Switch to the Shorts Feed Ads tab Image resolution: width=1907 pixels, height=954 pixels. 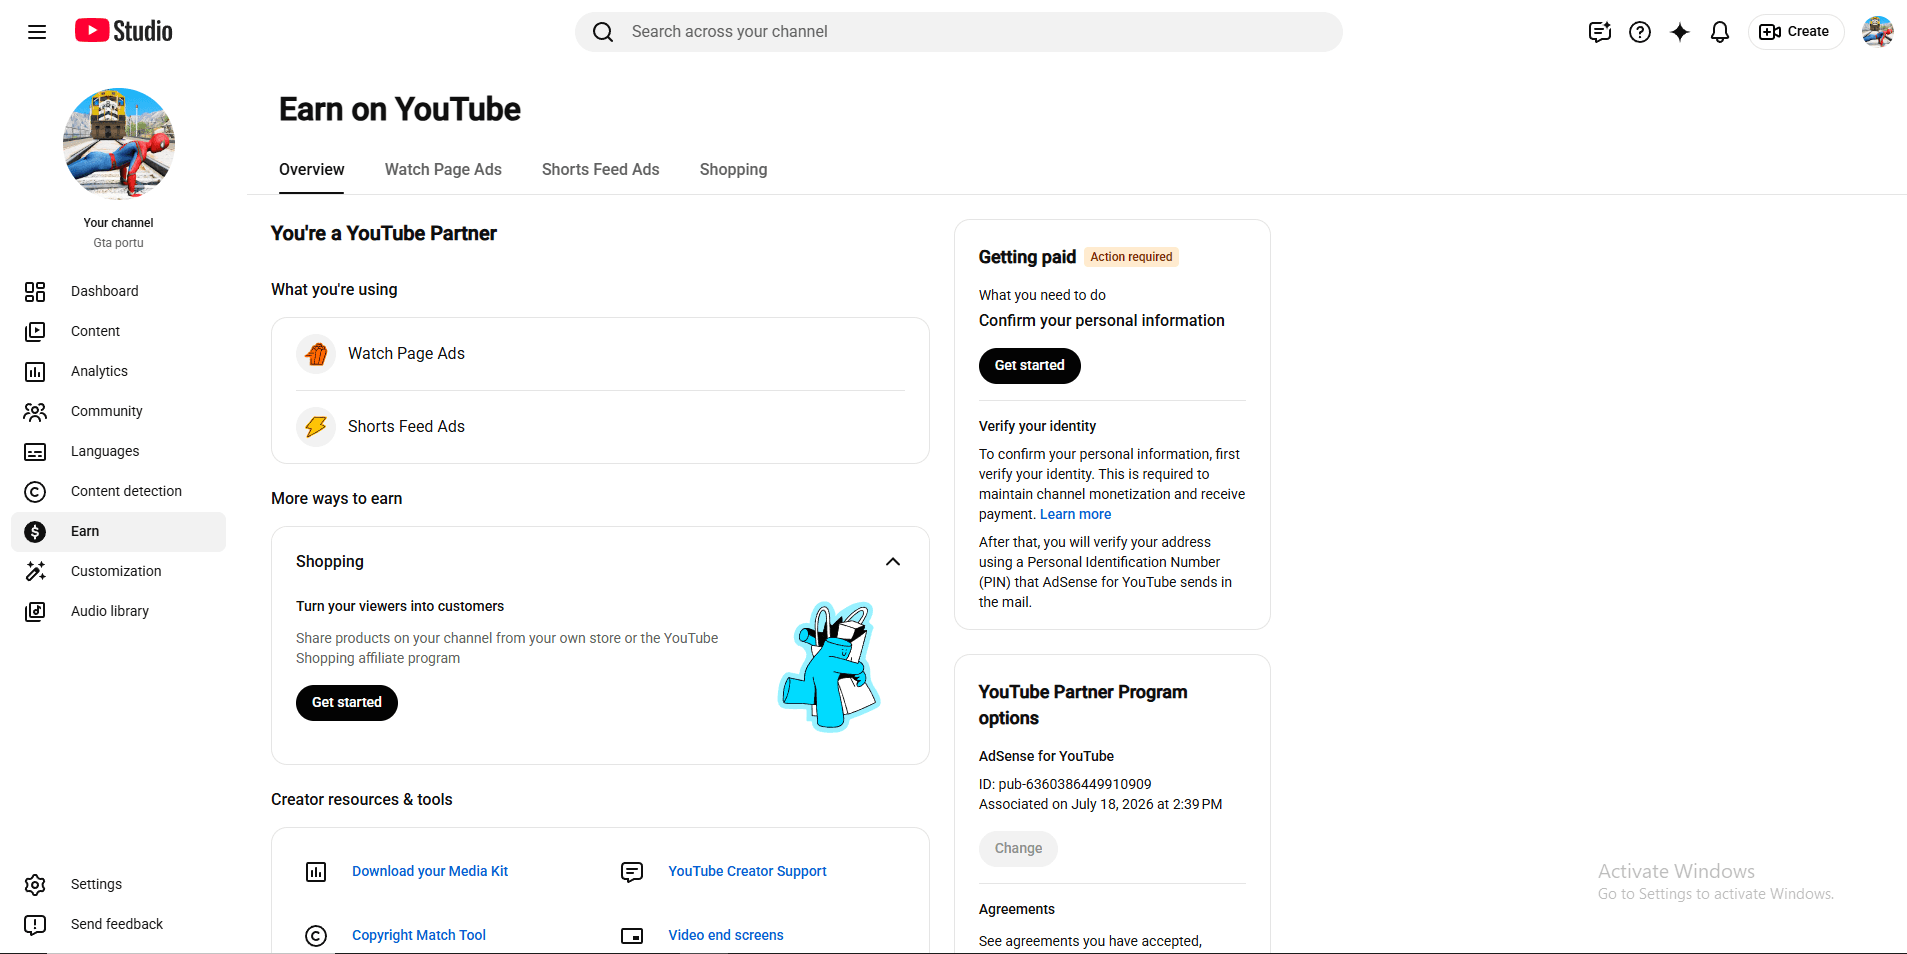point(600,170)
